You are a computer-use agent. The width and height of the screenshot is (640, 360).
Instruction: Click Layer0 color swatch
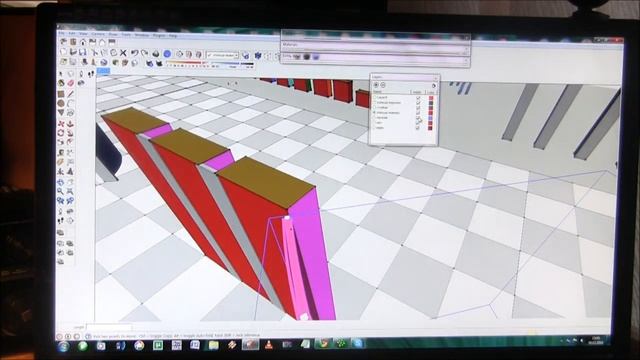click(430, 98)
